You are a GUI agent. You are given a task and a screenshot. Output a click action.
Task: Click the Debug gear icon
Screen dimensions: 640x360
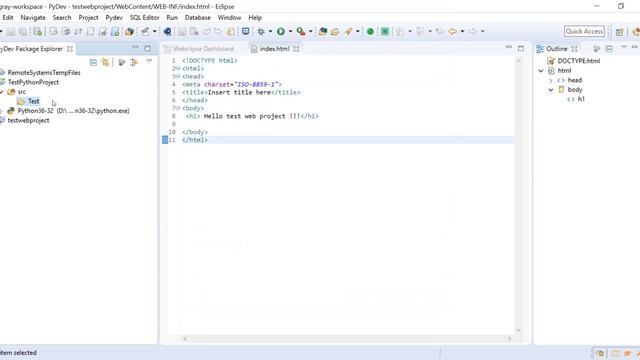click(x=261, y=31)
